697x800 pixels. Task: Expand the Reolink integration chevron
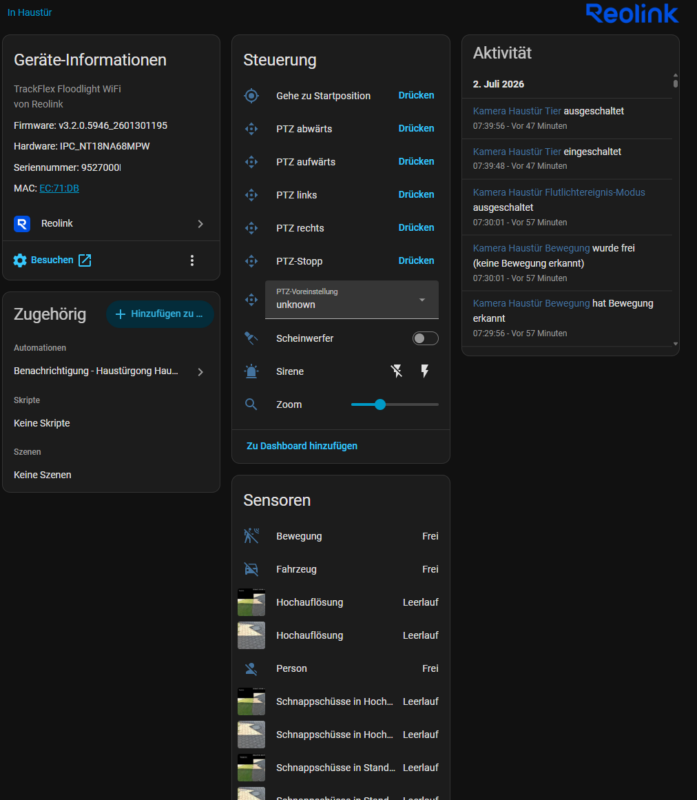tap(201, 224)
